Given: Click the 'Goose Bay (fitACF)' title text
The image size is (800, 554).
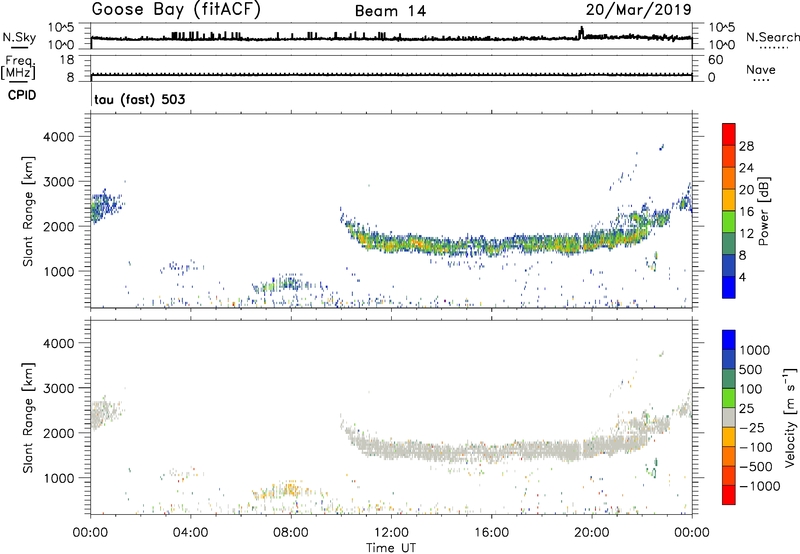Looking at the screenshot, I should 176,10.
